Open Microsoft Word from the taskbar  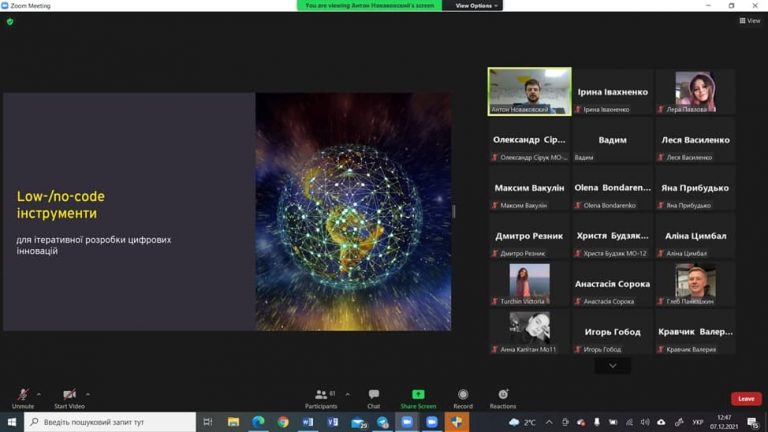(308, 422)
